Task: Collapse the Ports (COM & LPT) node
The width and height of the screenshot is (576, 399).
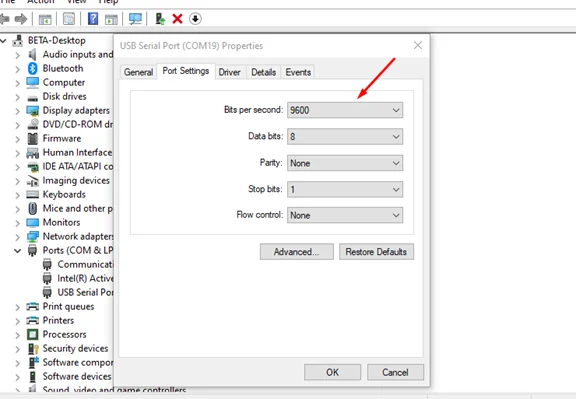Action: 18,251
